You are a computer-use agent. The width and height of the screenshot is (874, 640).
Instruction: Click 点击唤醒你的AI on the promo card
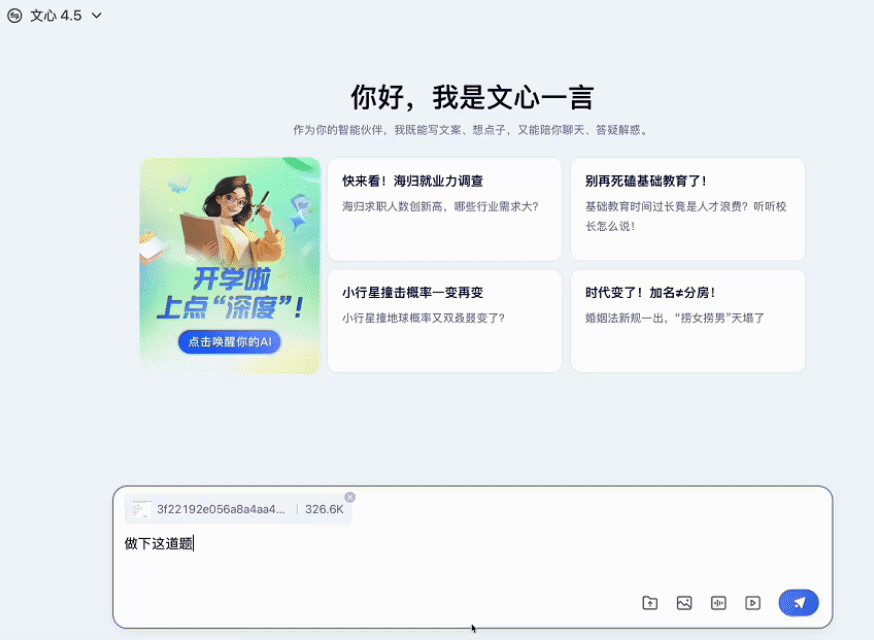tap(228, 341)
